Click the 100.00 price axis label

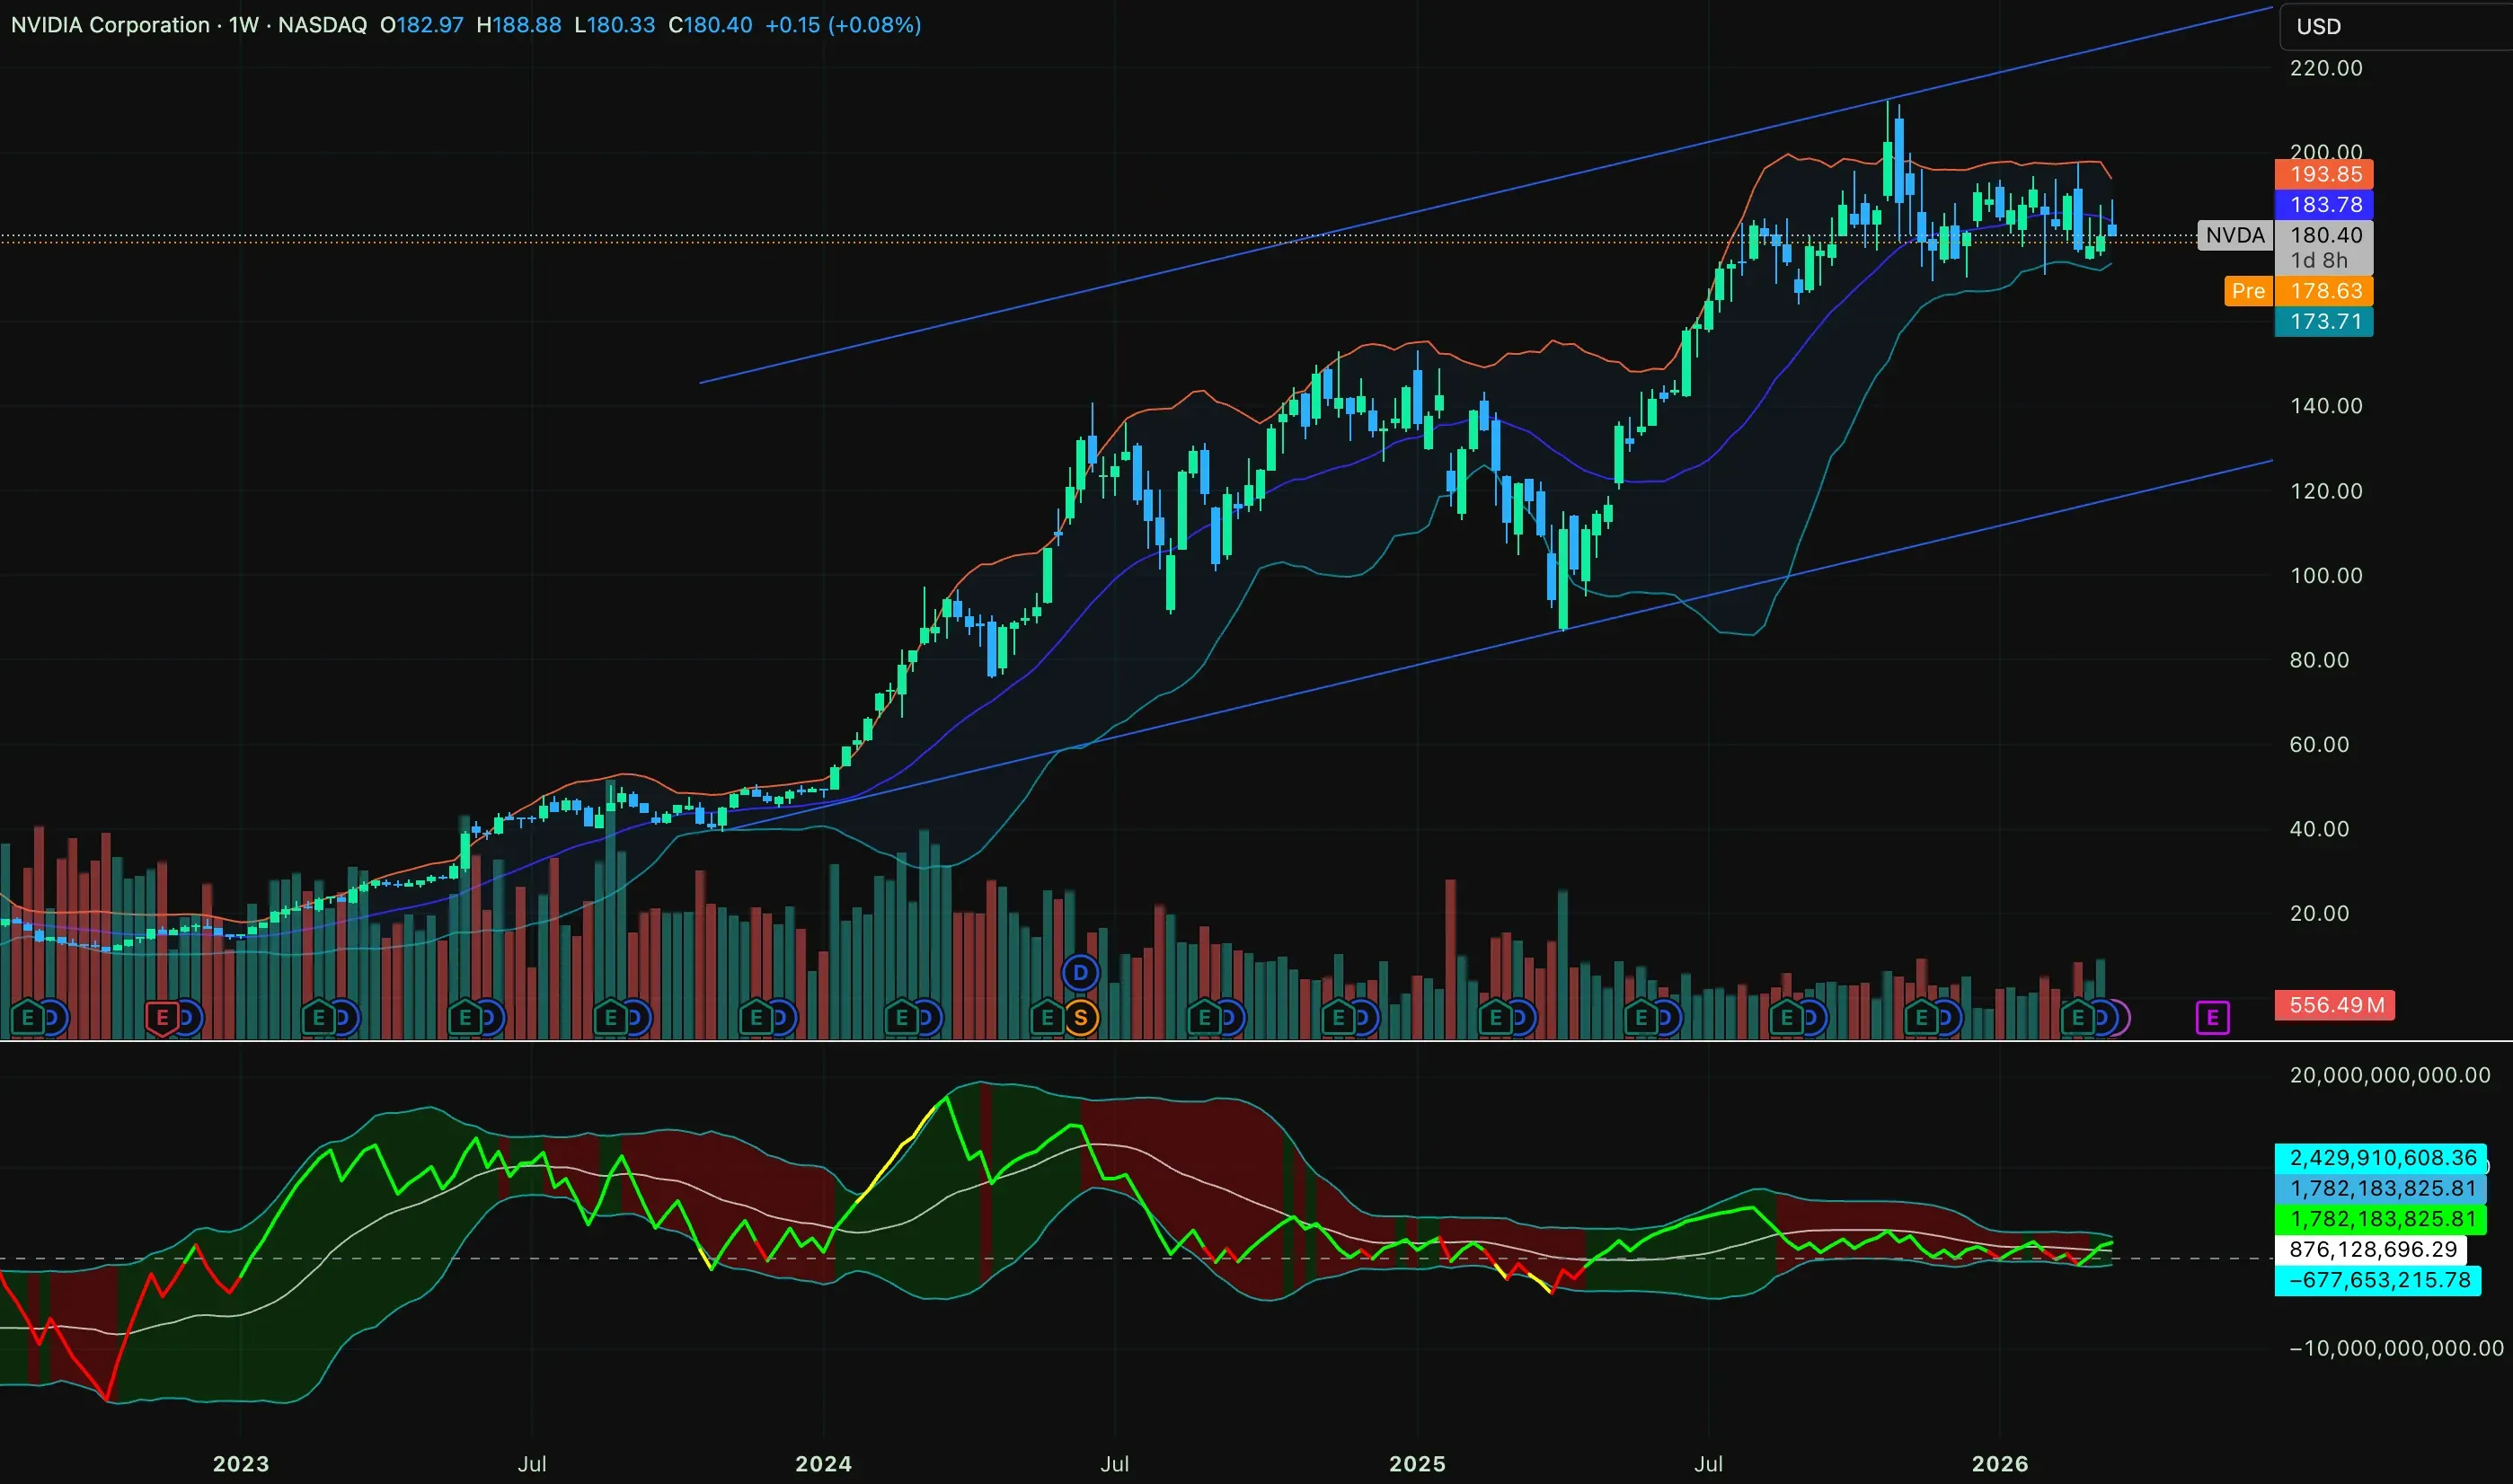[2326, 575]
